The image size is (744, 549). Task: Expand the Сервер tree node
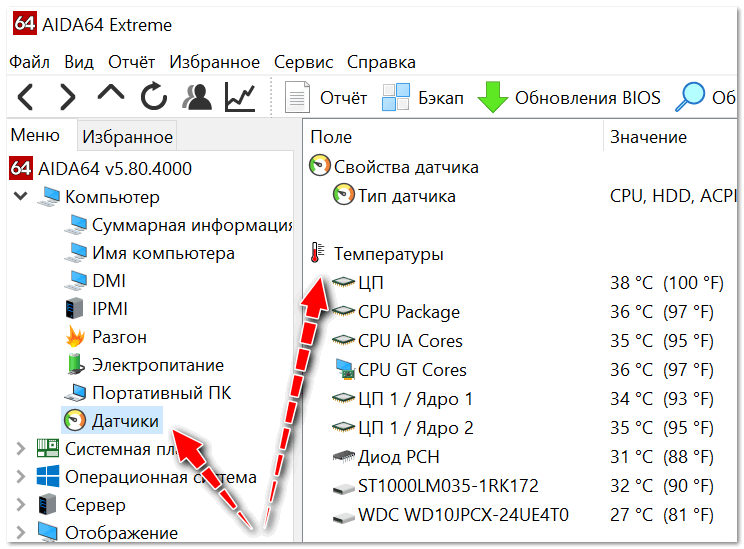pyautogui.click(x=20, y=504)
